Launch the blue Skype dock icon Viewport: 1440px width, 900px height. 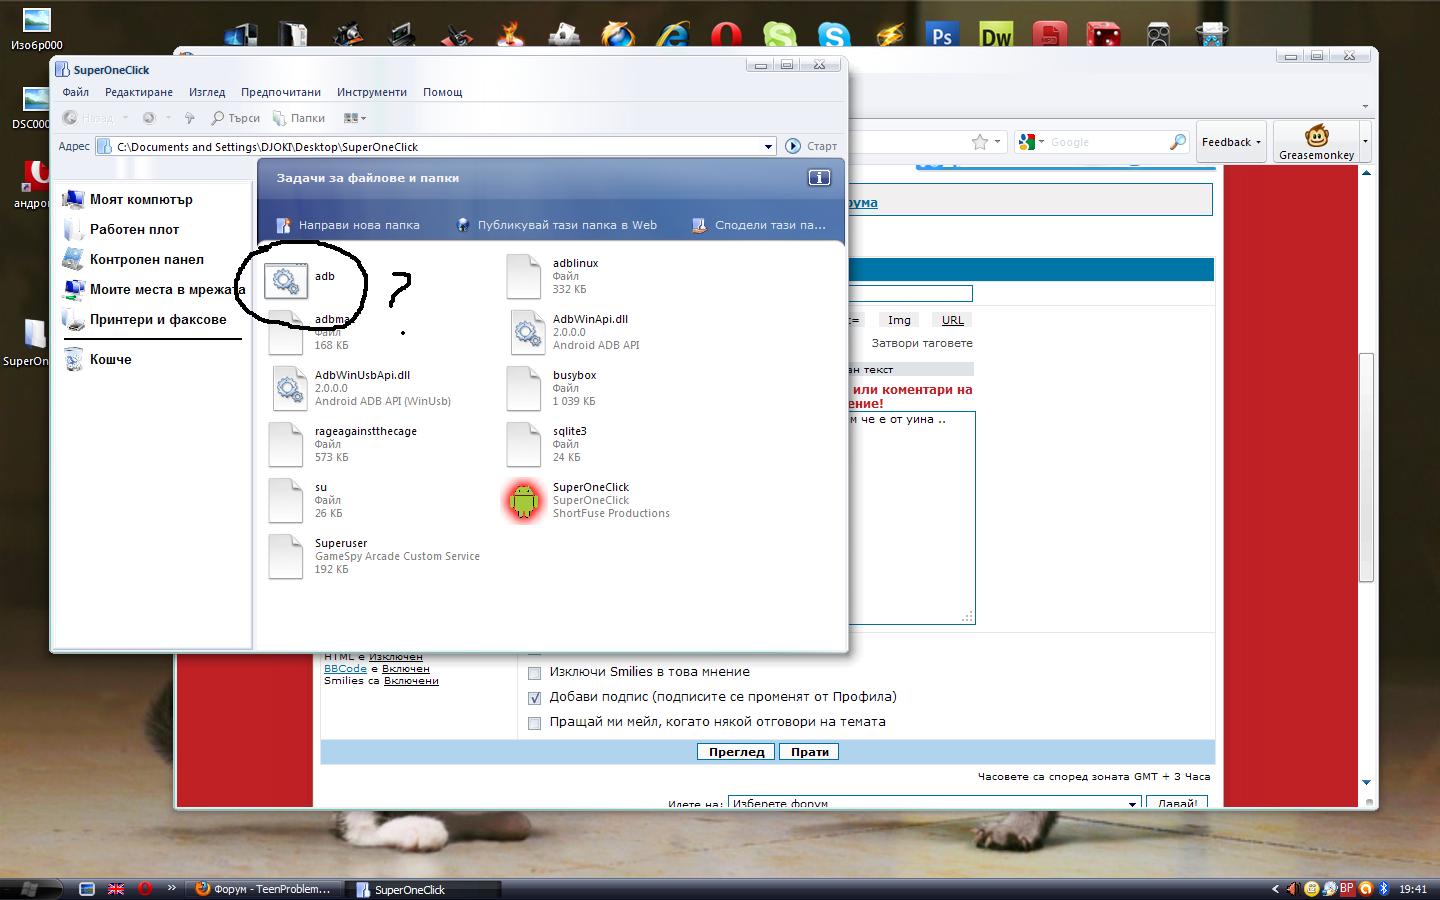[x=834, y=36]
